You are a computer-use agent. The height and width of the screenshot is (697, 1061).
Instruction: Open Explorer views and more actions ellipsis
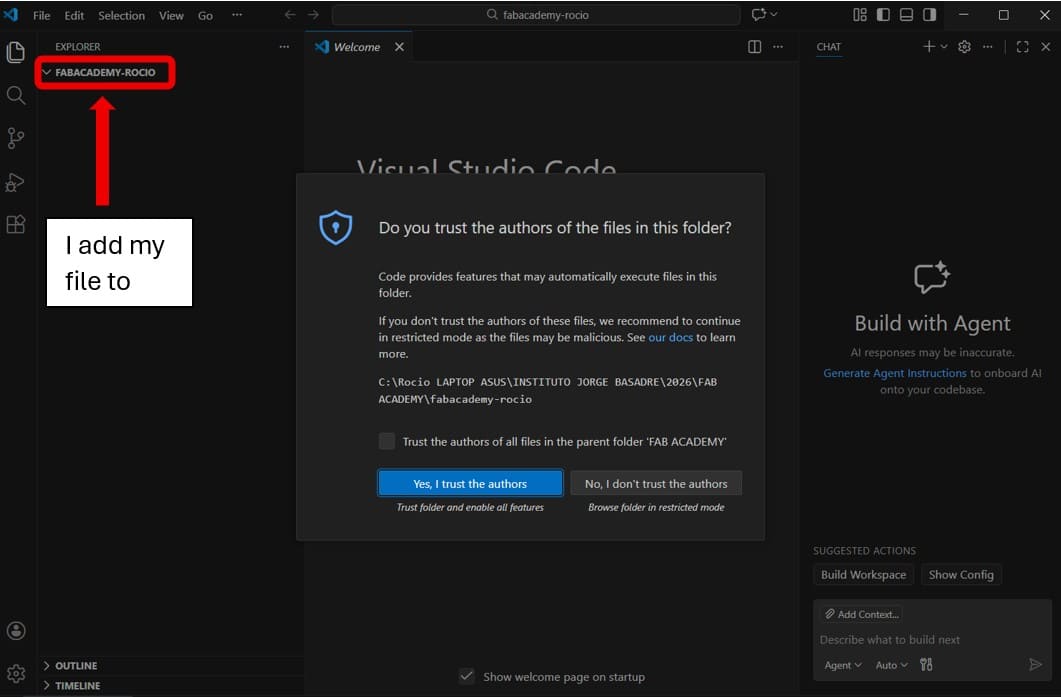pos(284,47)
